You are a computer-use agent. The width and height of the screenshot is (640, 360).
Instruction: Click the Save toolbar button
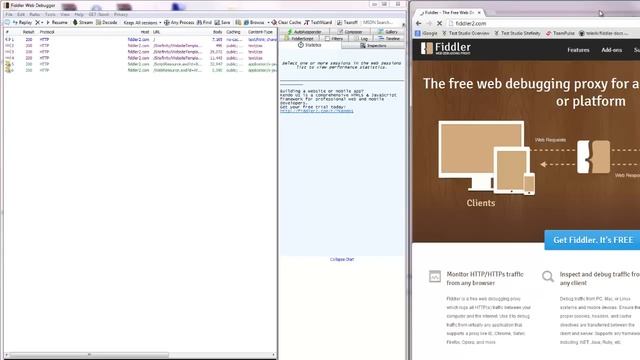coord(222,22)
